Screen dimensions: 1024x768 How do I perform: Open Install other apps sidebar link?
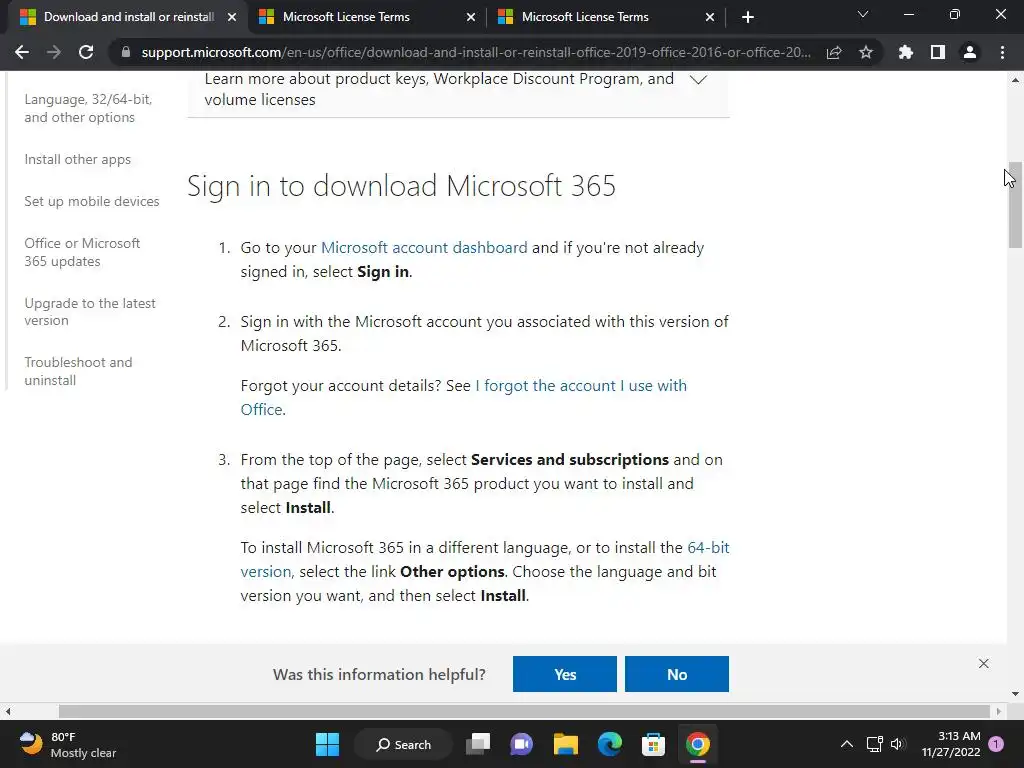[x=78, y=159]
